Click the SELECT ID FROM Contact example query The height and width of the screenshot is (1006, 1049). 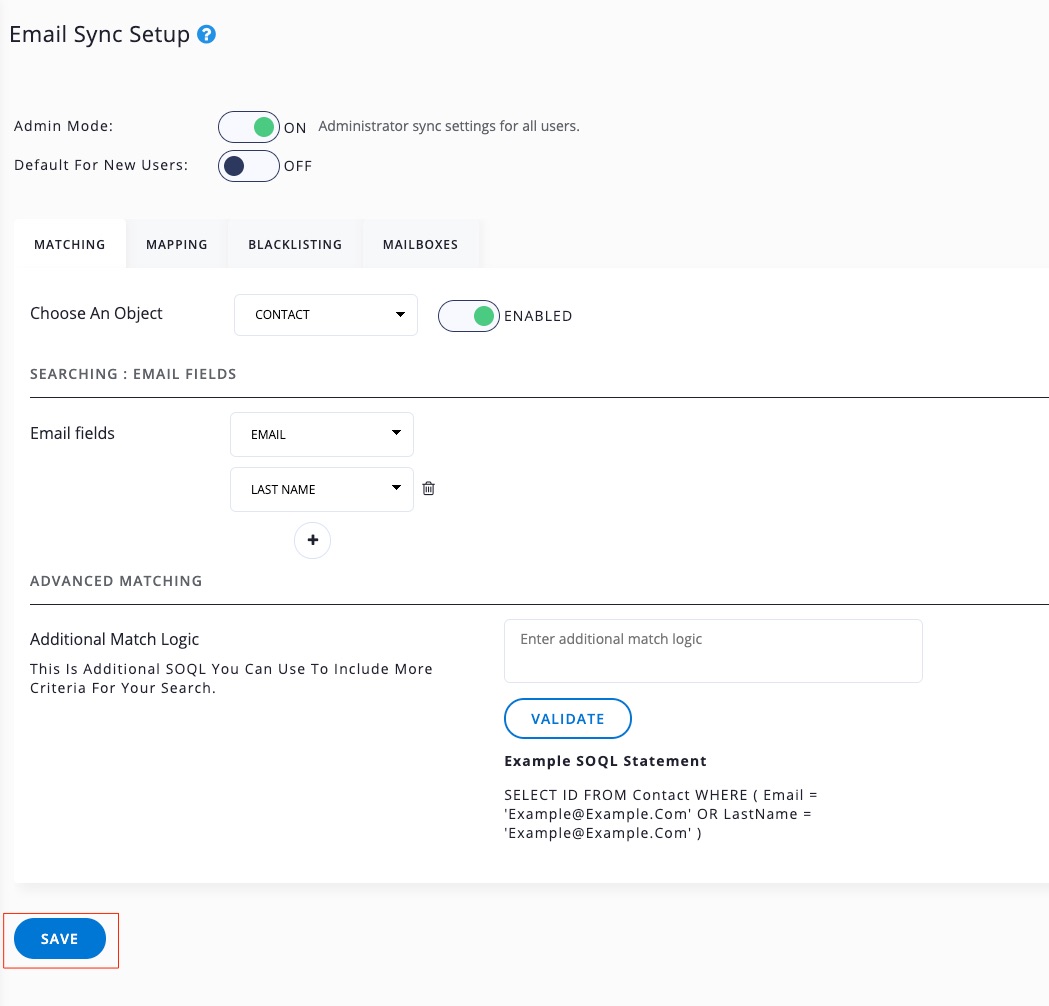(661, 814)
